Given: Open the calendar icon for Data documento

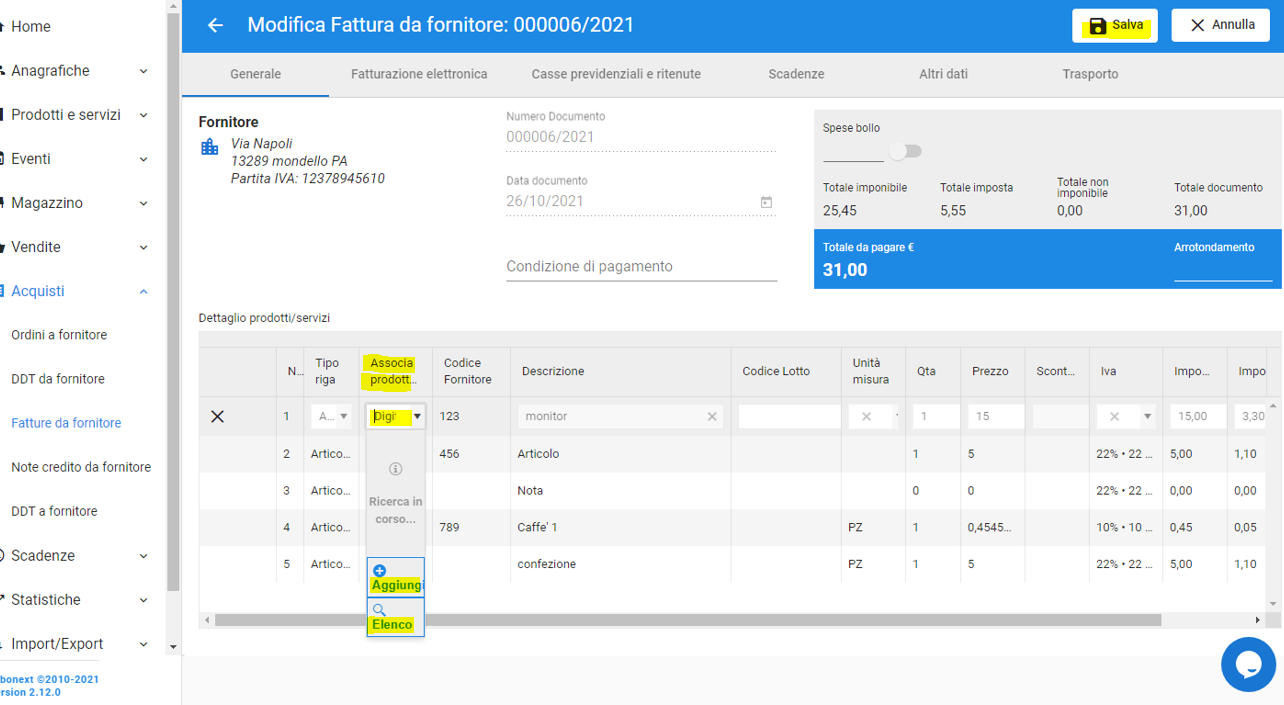Looking at the screenshot, I should tap(766, 201).
